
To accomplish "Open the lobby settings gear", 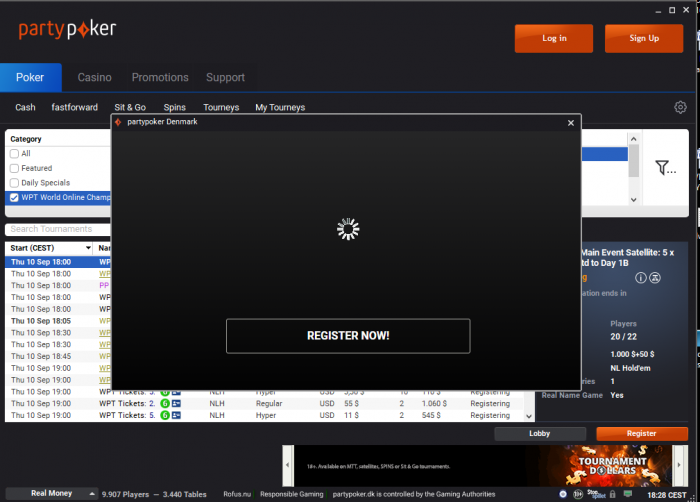I will pos(680,107).
